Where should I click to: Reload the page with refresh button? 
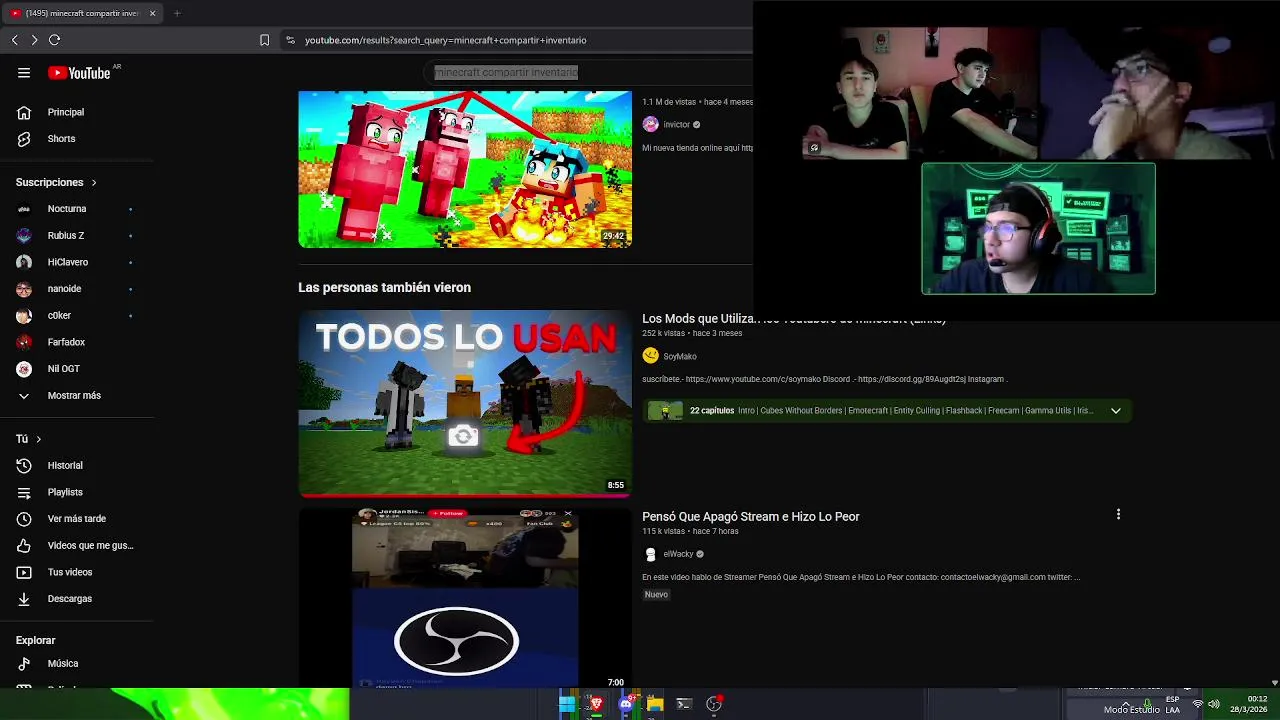[x=54, y=40]
